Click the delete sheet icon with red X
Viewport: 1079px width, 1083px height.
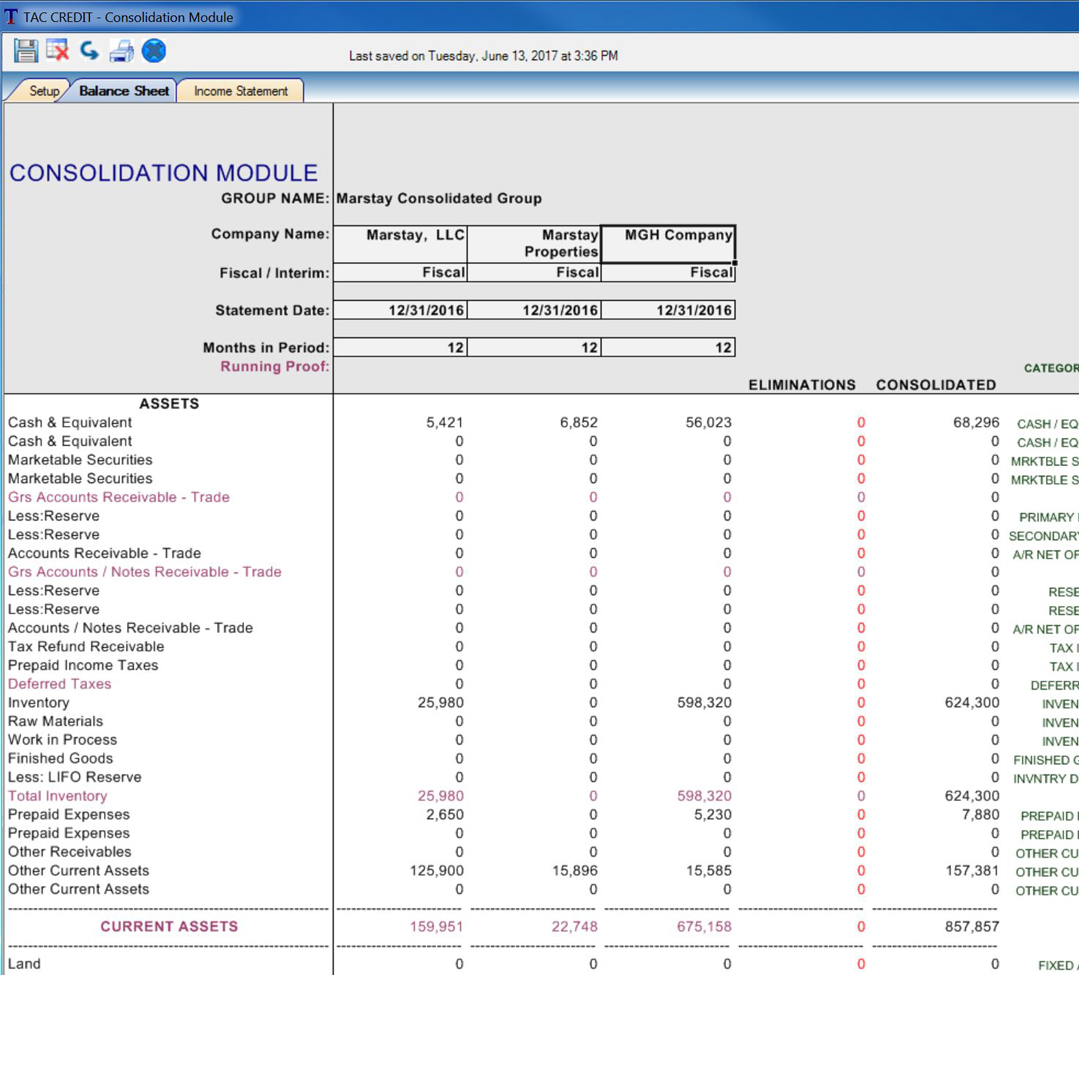[57, 50]
